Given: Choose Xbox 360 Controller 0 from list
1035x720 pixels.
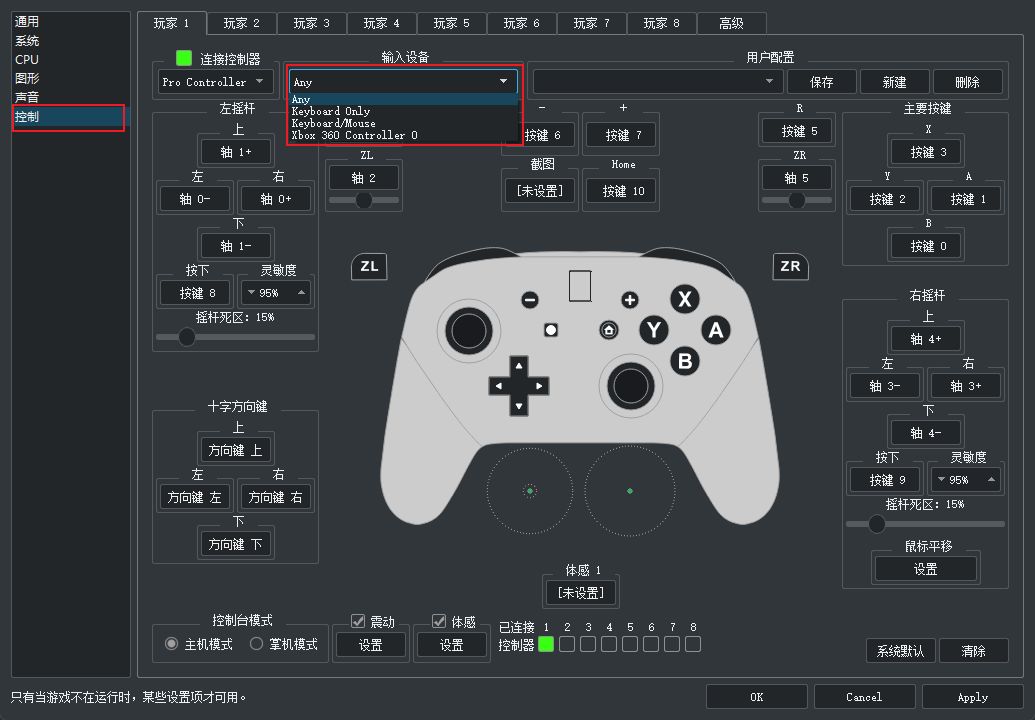Looking at the screenshot, I should coord(354,135).
